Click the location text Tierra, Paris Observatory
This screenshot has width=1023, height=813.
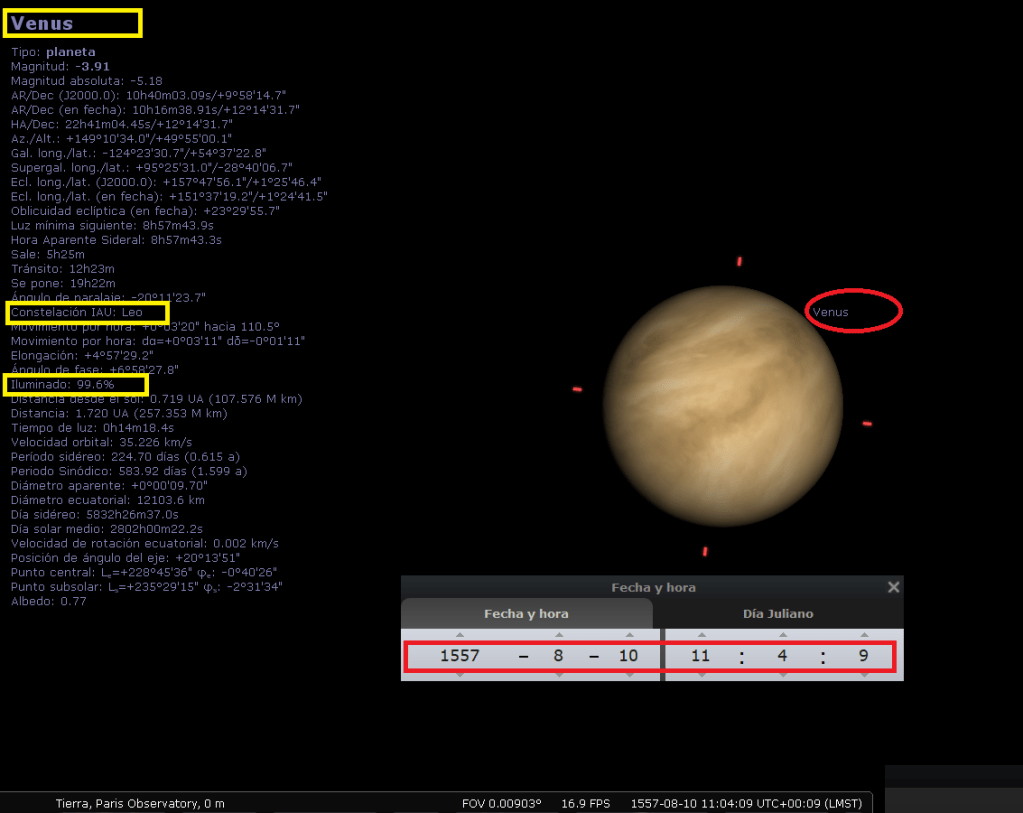[x=140, y=803]
